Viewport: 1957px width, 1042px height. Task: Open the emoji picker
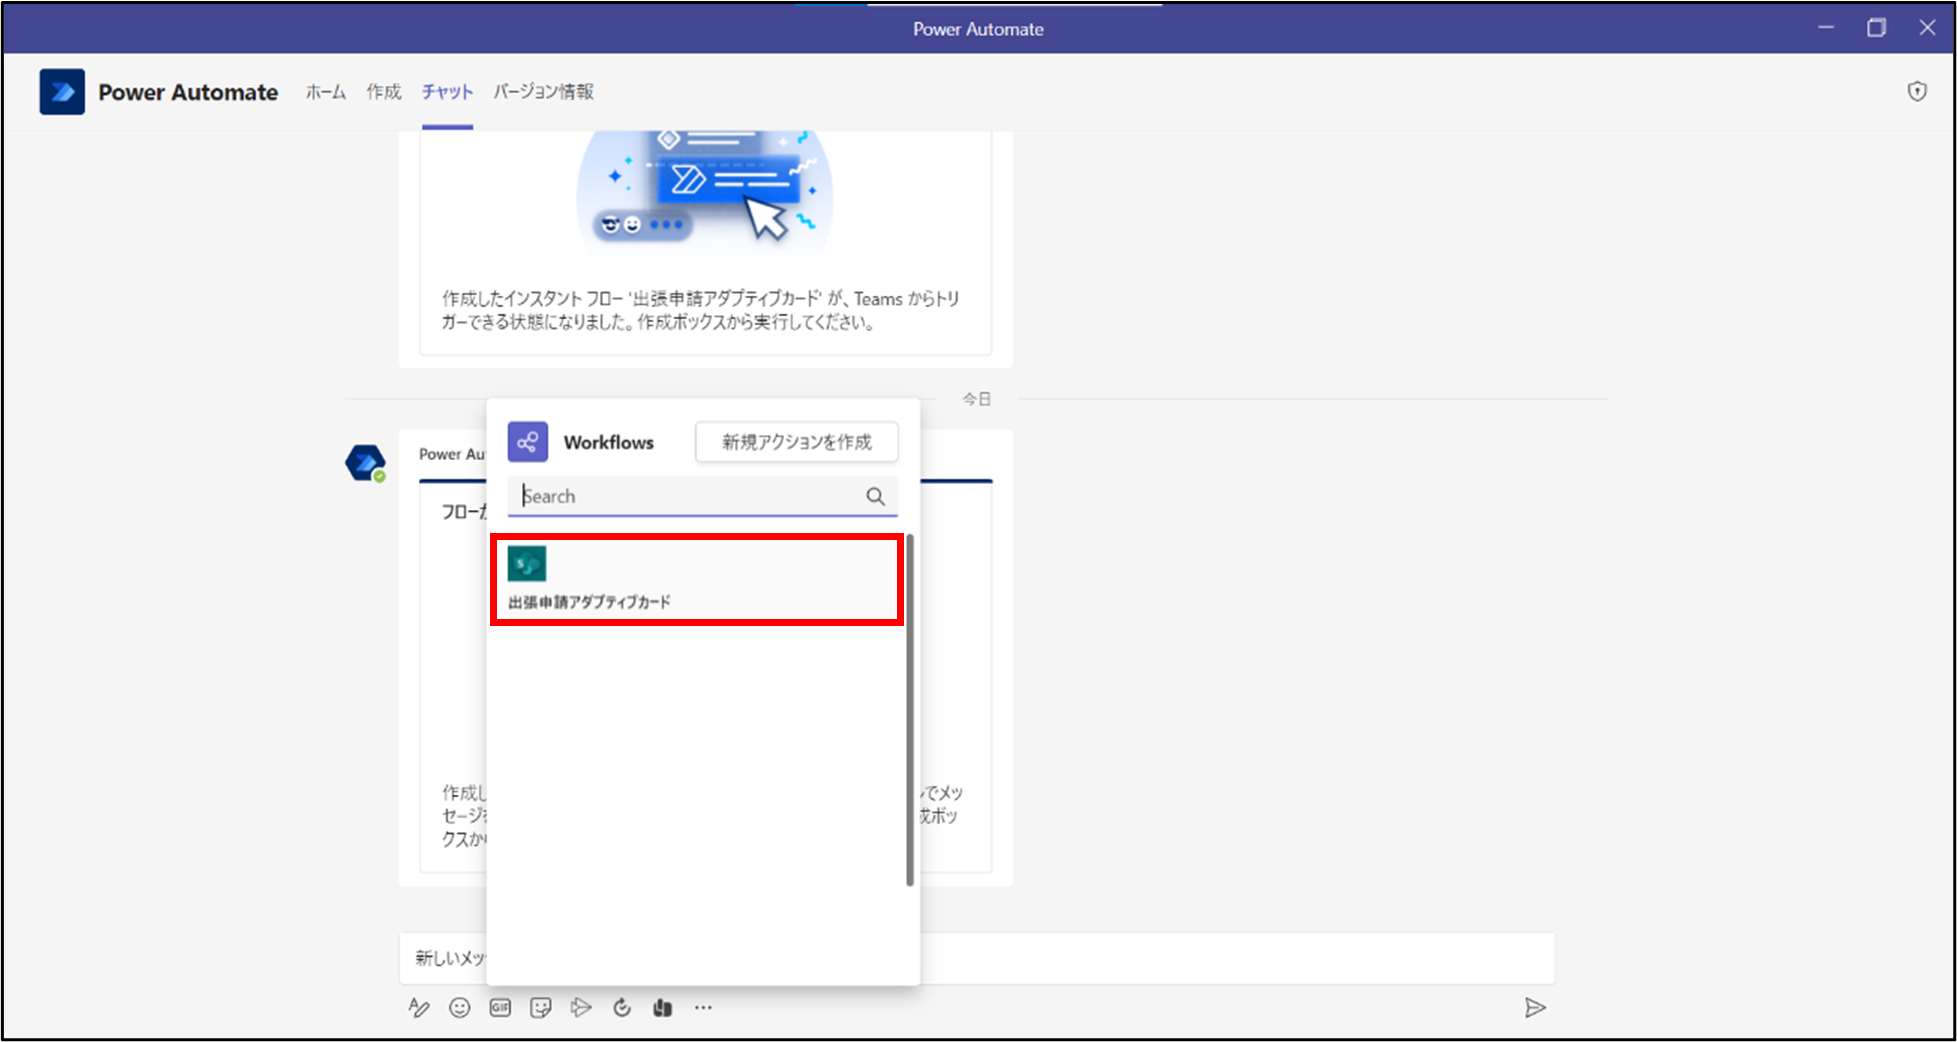460,1007
